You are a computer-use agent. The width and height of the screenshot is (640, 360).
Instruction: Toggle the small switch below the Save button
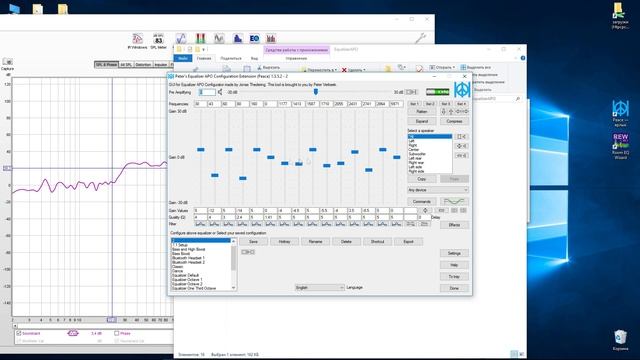tap(248, 252)
